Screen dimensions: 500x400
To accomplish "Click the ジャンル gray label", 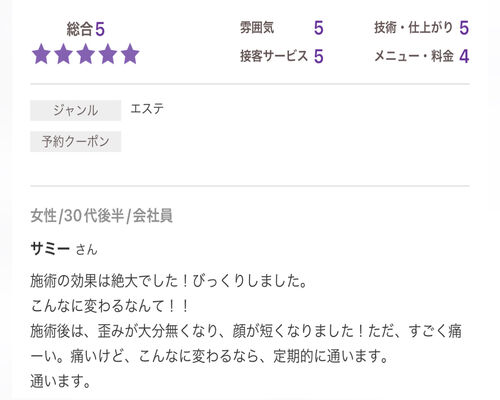I will (76, 110).
